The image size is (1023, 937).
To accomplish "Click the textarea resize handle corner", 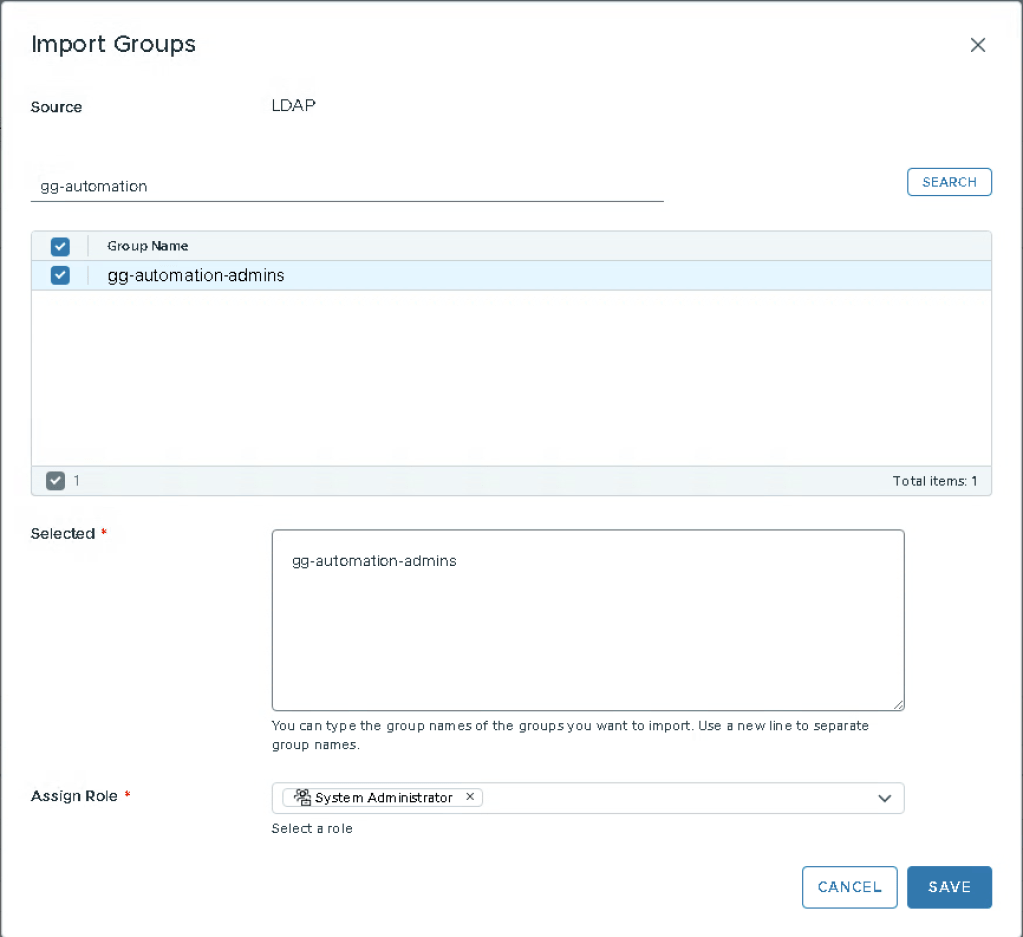I will 898,704.
